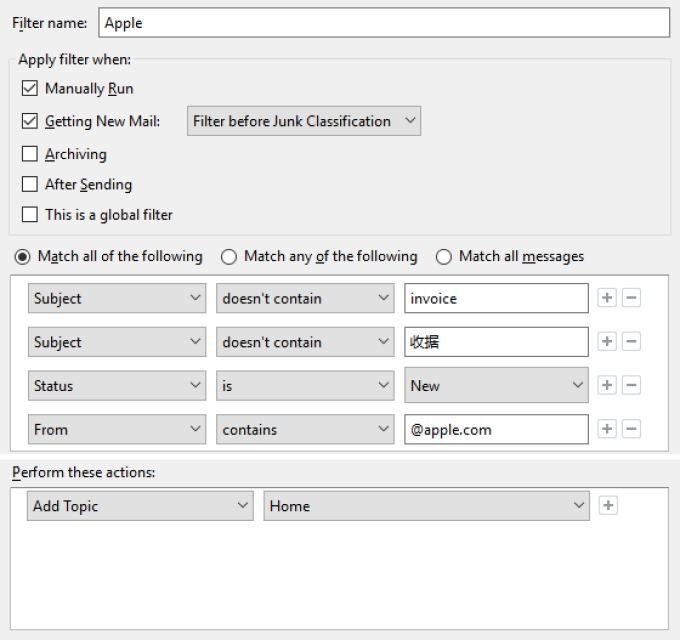Open Subject field dropdown in 收据 row

pos(117,342)
